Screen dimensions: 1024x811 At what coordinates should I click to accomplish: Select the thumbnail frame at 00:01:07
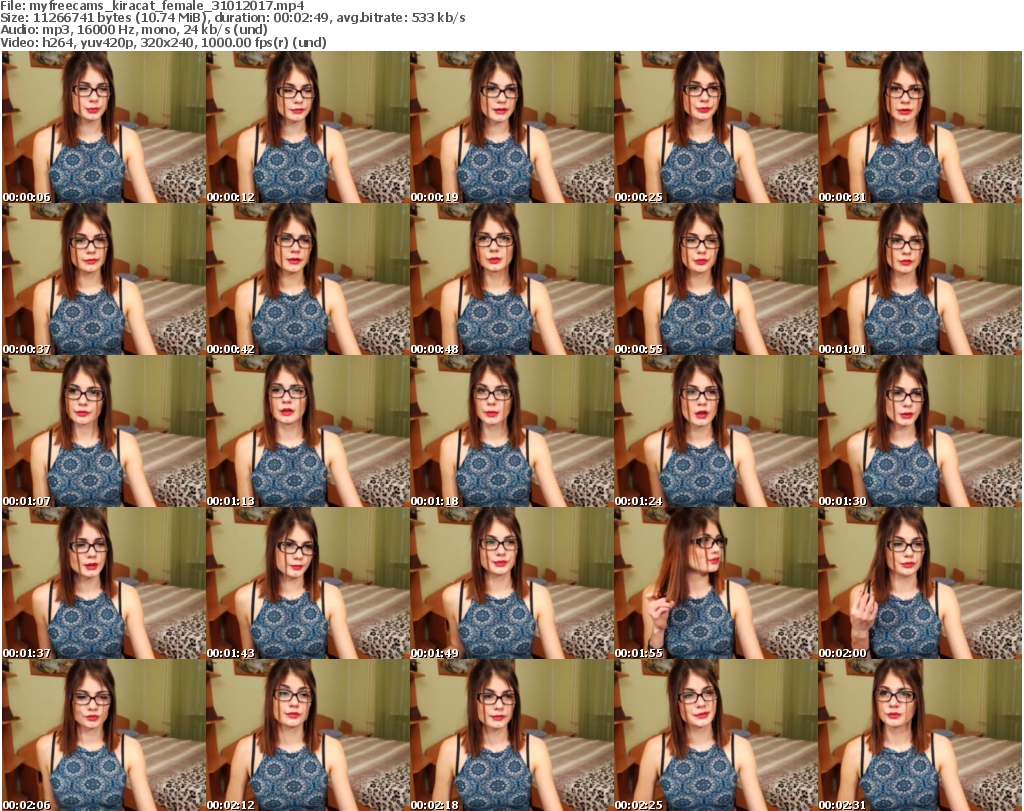pos(103,431)
